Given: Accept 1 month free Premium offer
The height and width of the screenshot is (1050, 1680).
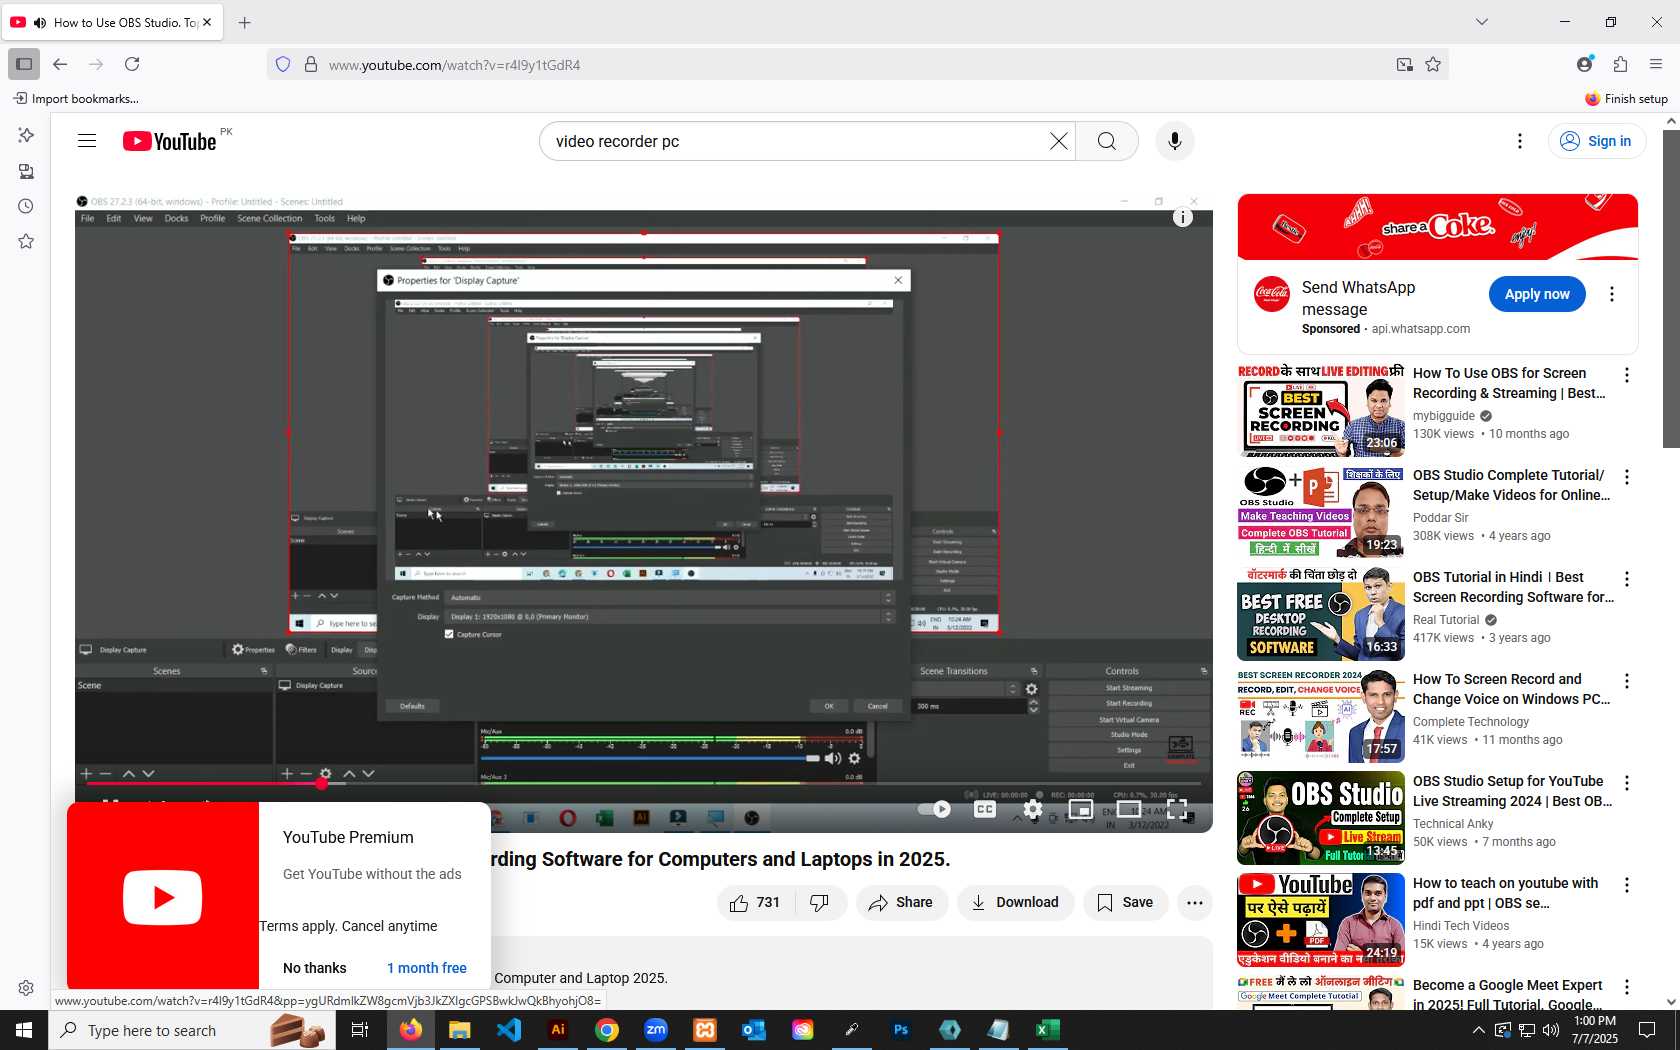Looking at the screenshot, I should pos(427,968).
